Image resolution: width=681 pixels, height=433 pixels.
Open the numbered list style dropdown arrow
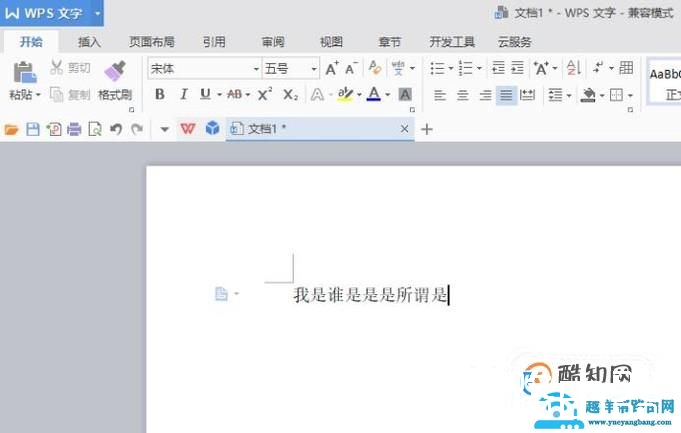coord(479,68)
